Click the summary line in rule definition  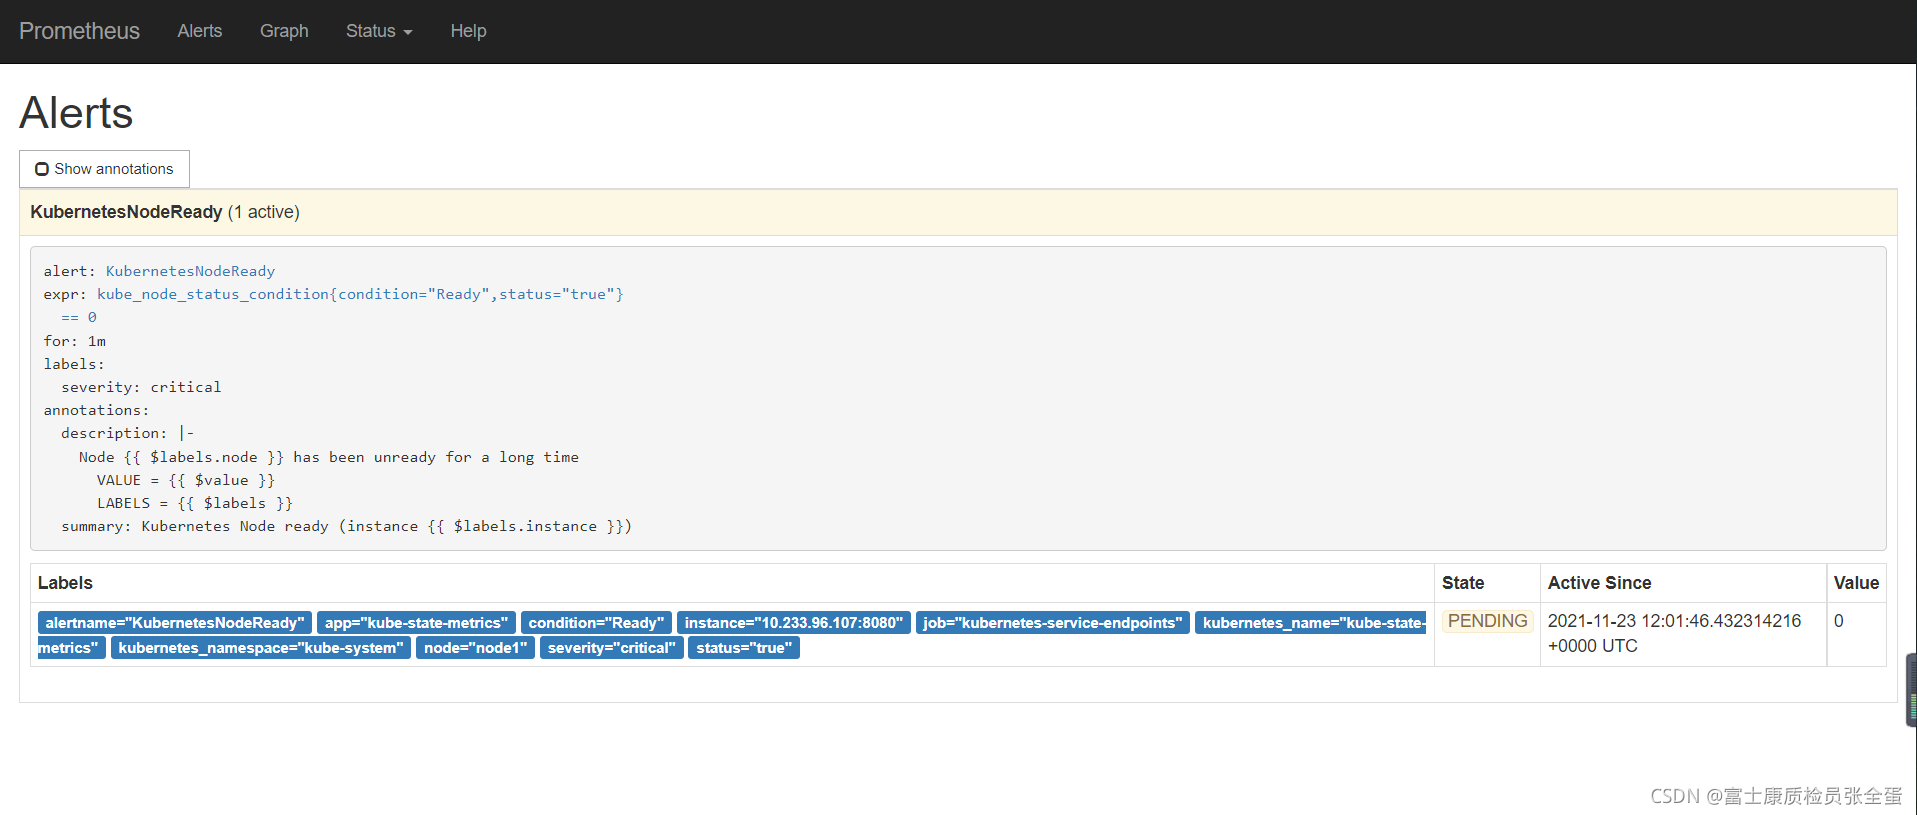click(x=346, y=526)
